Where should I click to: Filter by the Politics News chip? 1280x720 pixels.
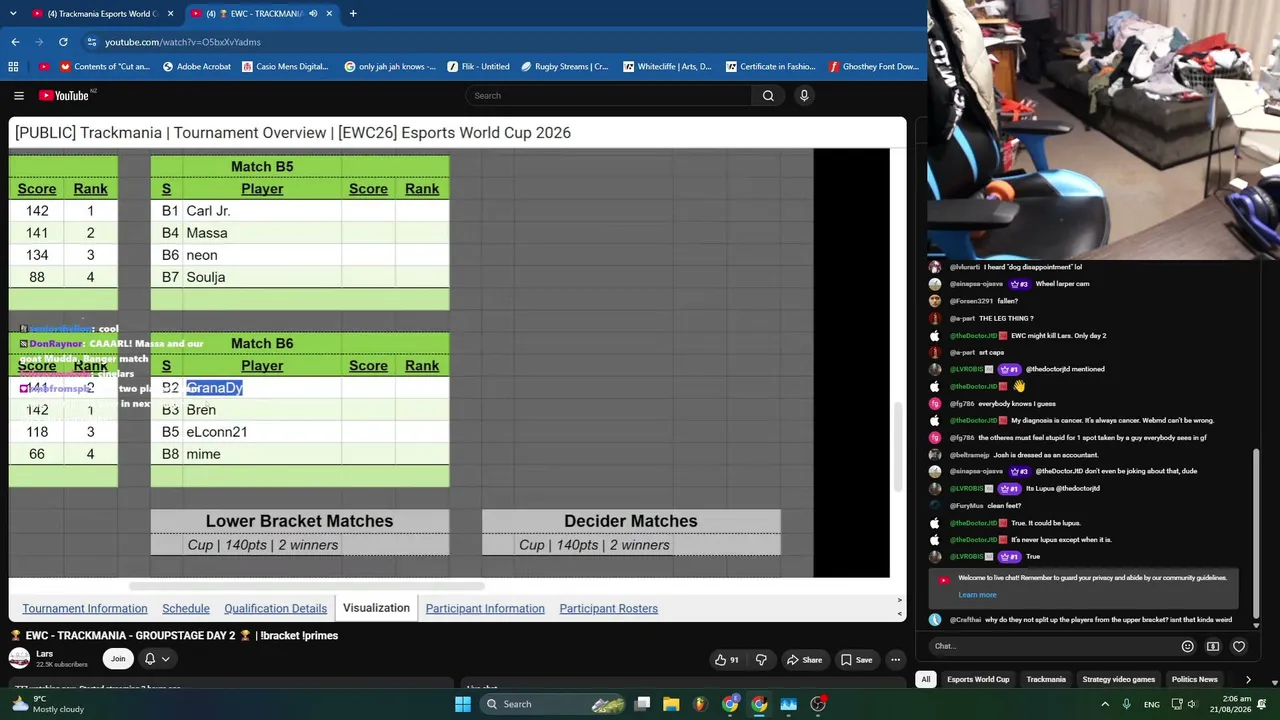[1194, 680]
